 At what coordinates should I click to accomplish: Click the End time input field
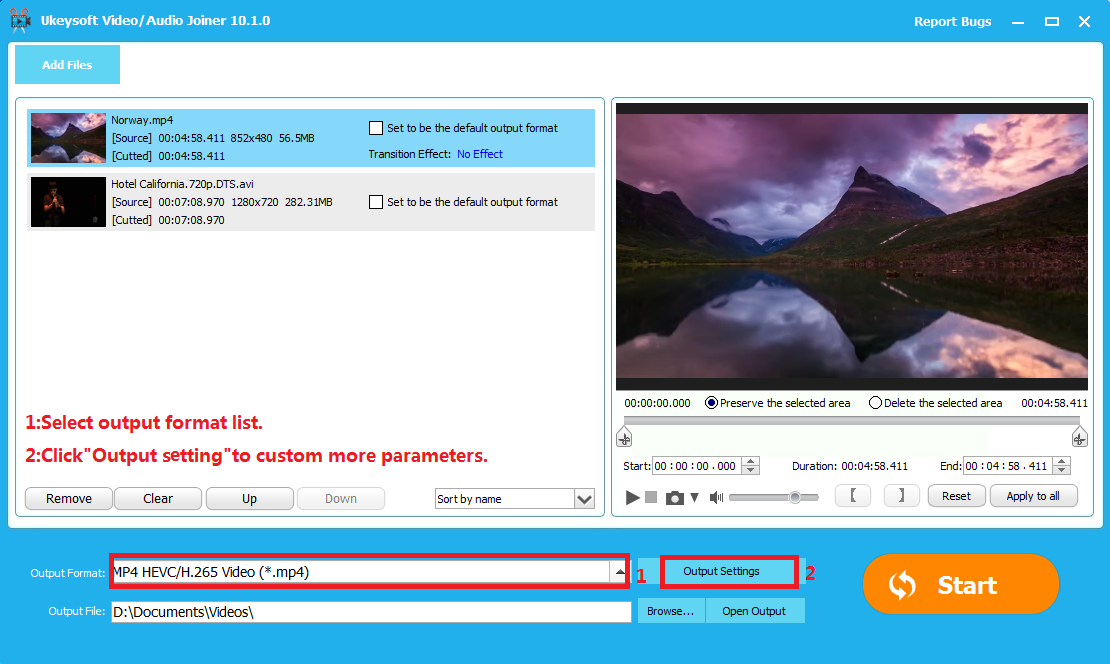pyautogui.click(x=1007, y=466)
